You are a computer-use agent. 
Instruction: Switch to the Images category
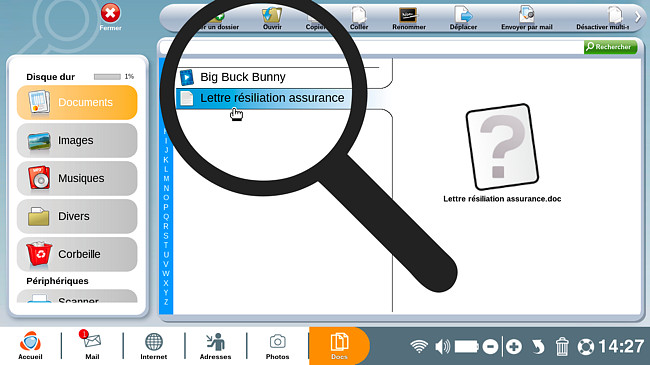coord(77,141)
